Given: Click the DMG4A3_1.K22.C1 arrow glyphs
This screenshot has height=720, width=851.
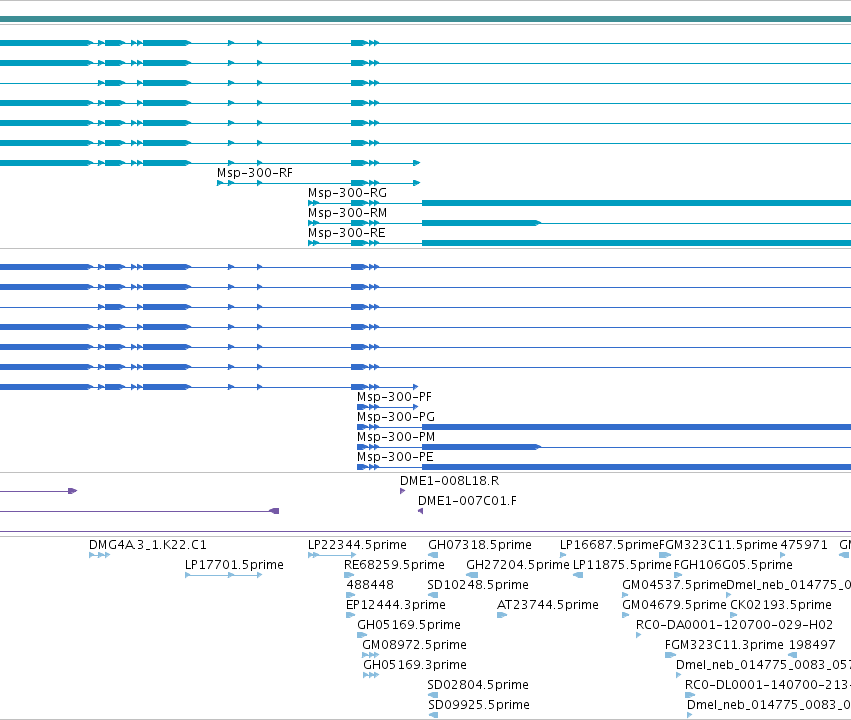Looking at the screenshot, I should 100,555.
